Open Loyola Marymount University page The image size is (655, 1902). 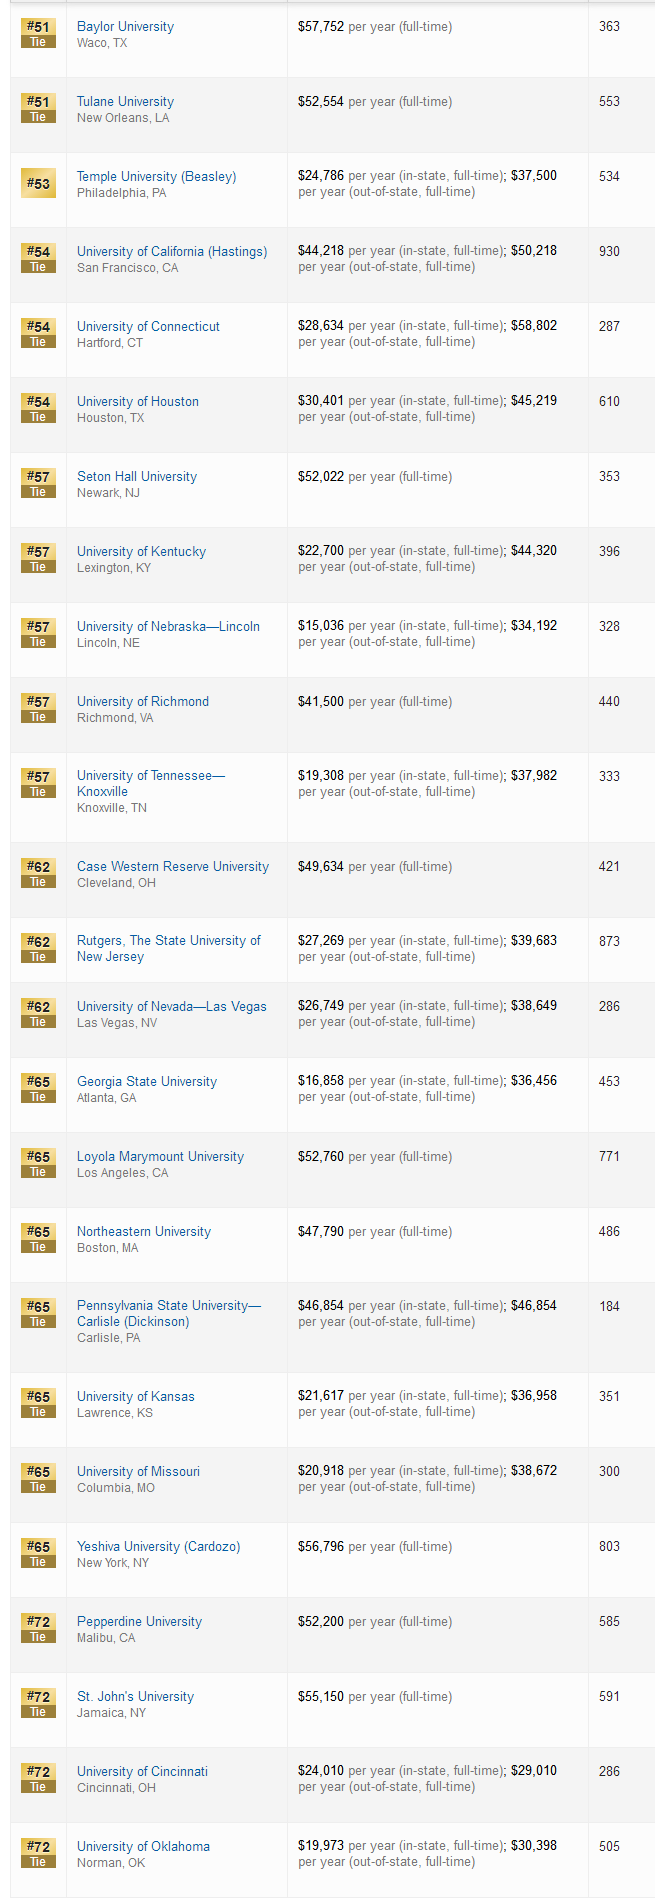click(160, 1156)
